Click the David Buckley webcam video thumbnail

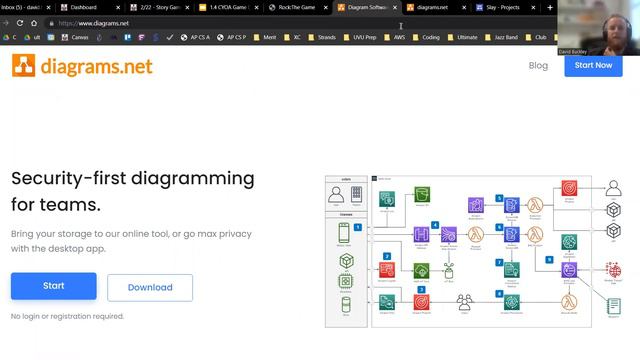point(598,28)
